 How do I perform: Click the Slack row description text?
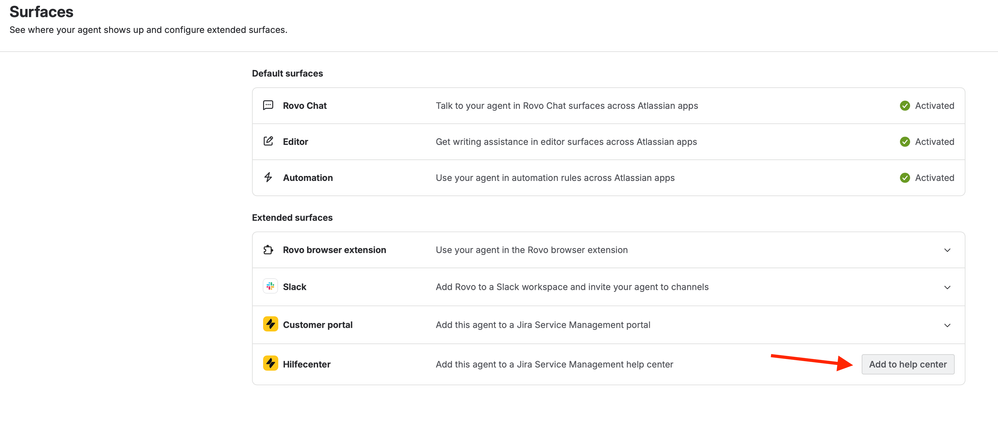[572, 287]
